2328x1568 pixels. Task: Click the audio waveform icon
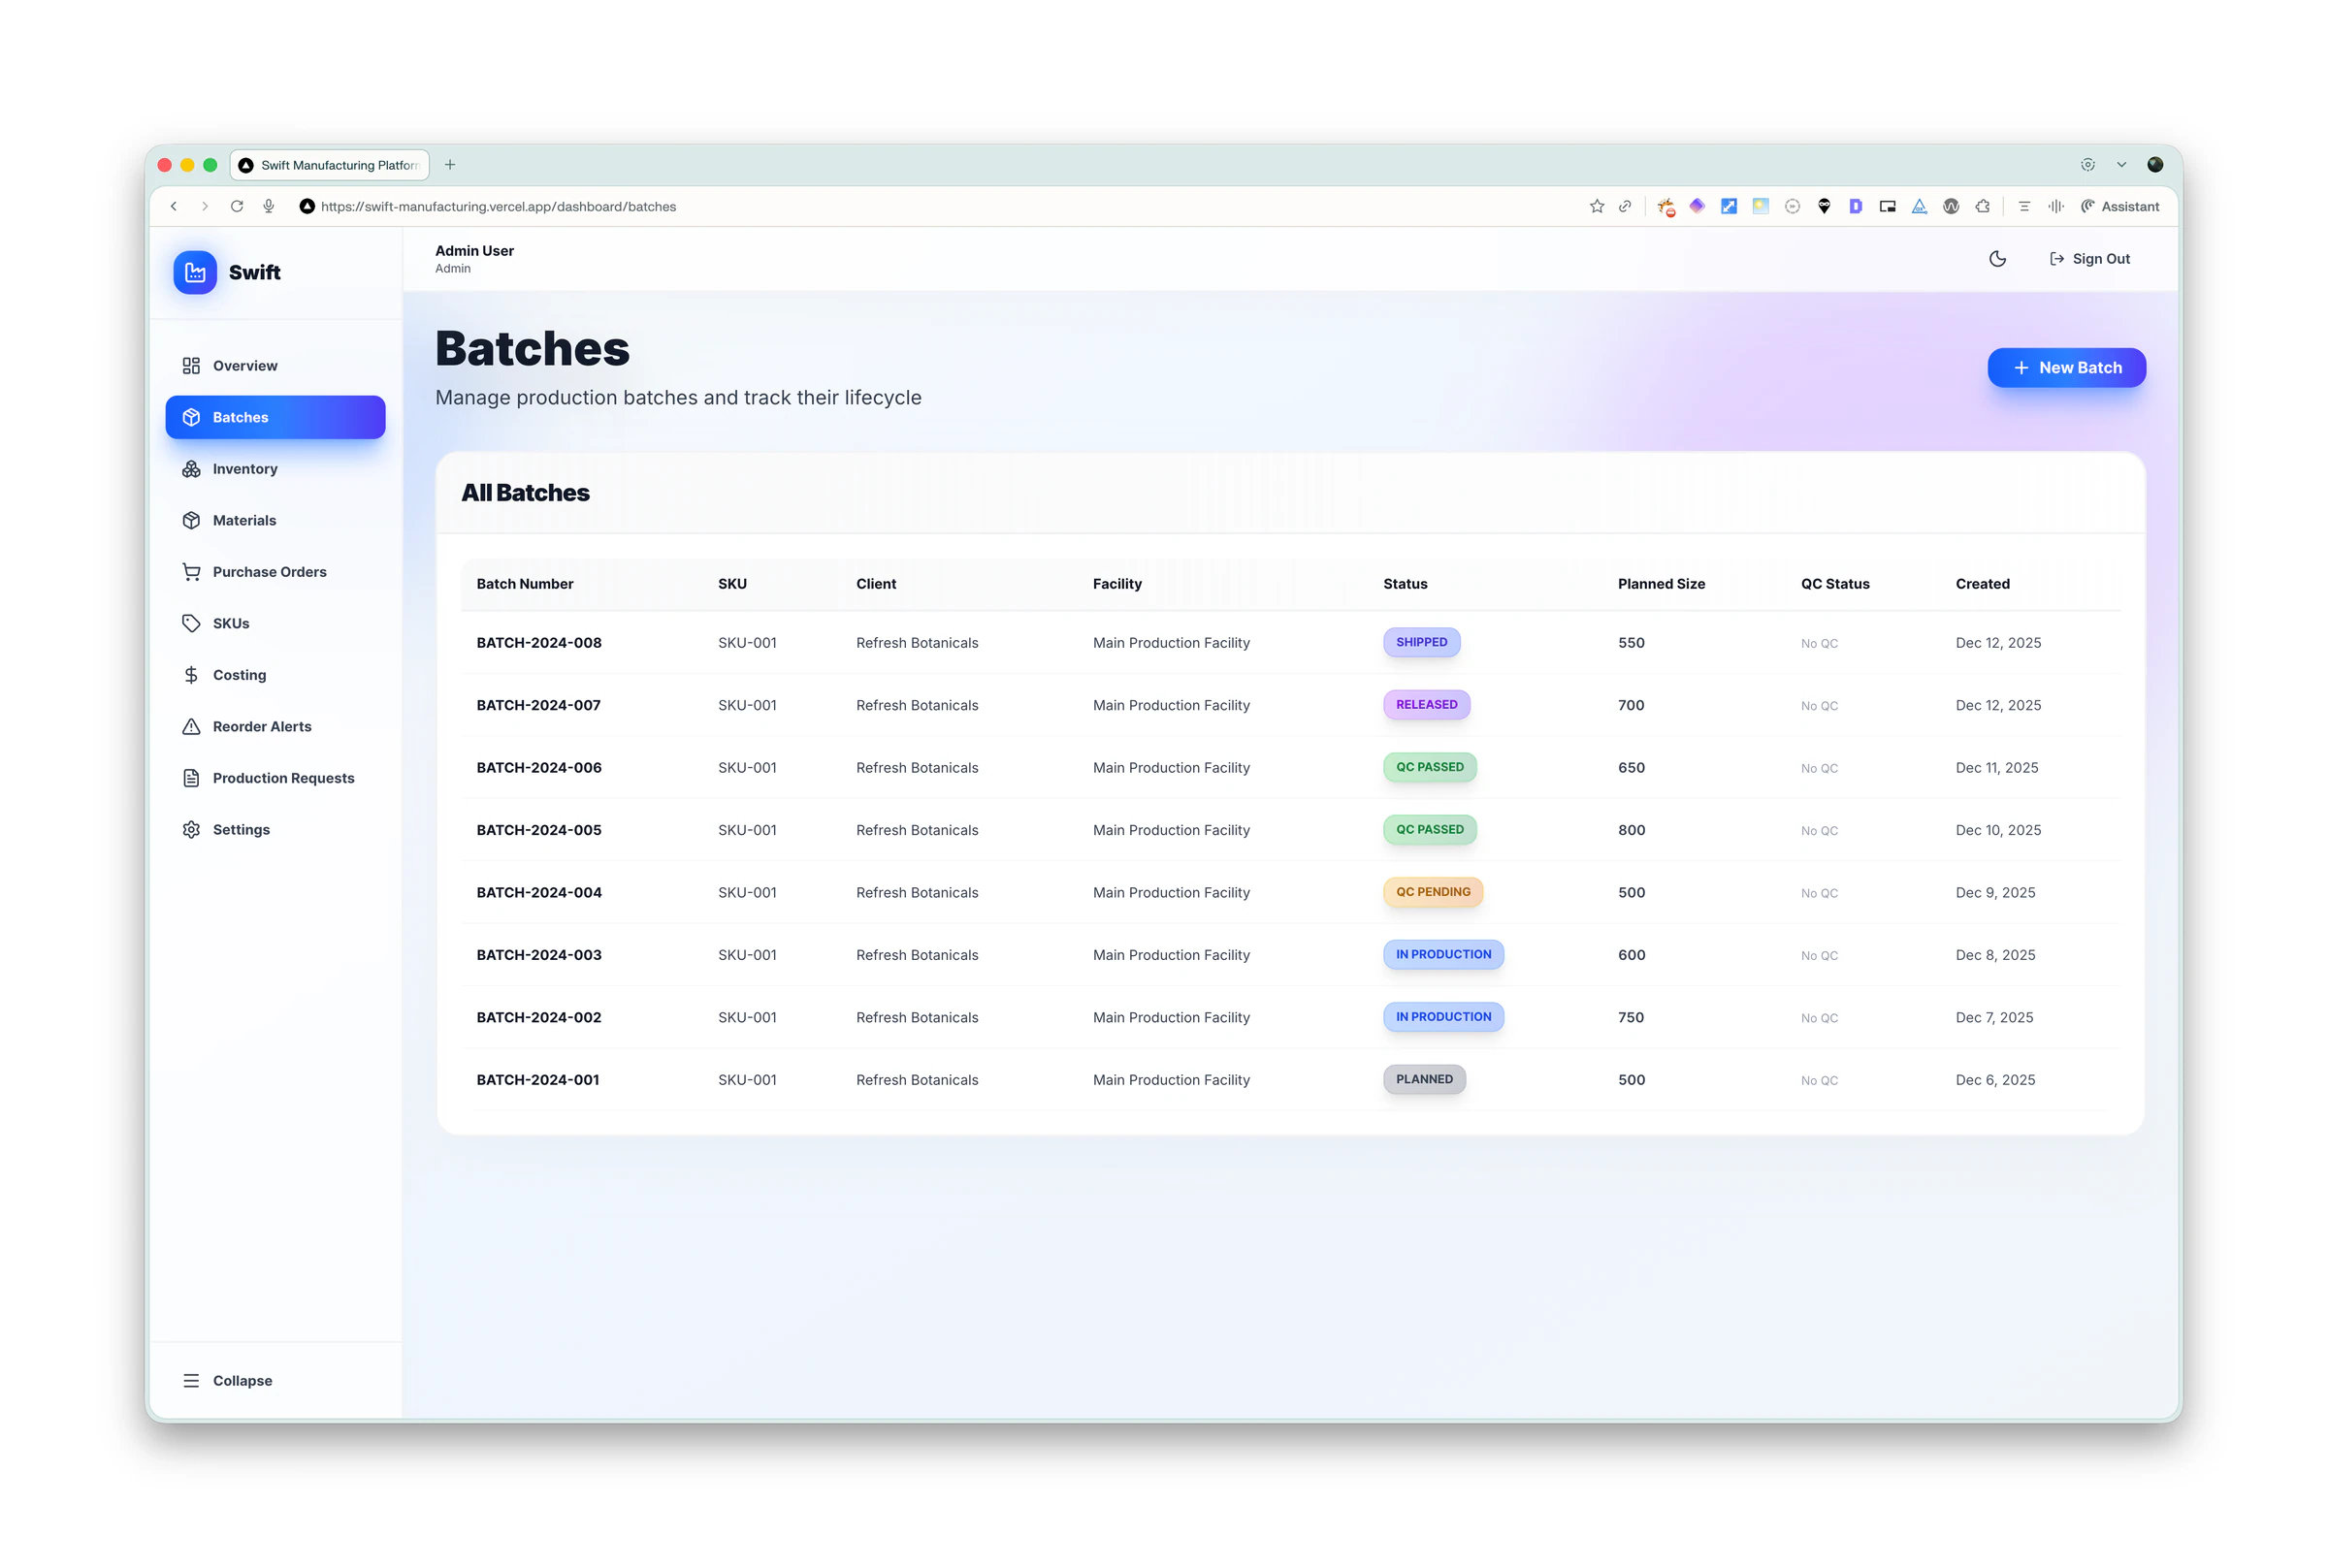tap(2056, 206)
